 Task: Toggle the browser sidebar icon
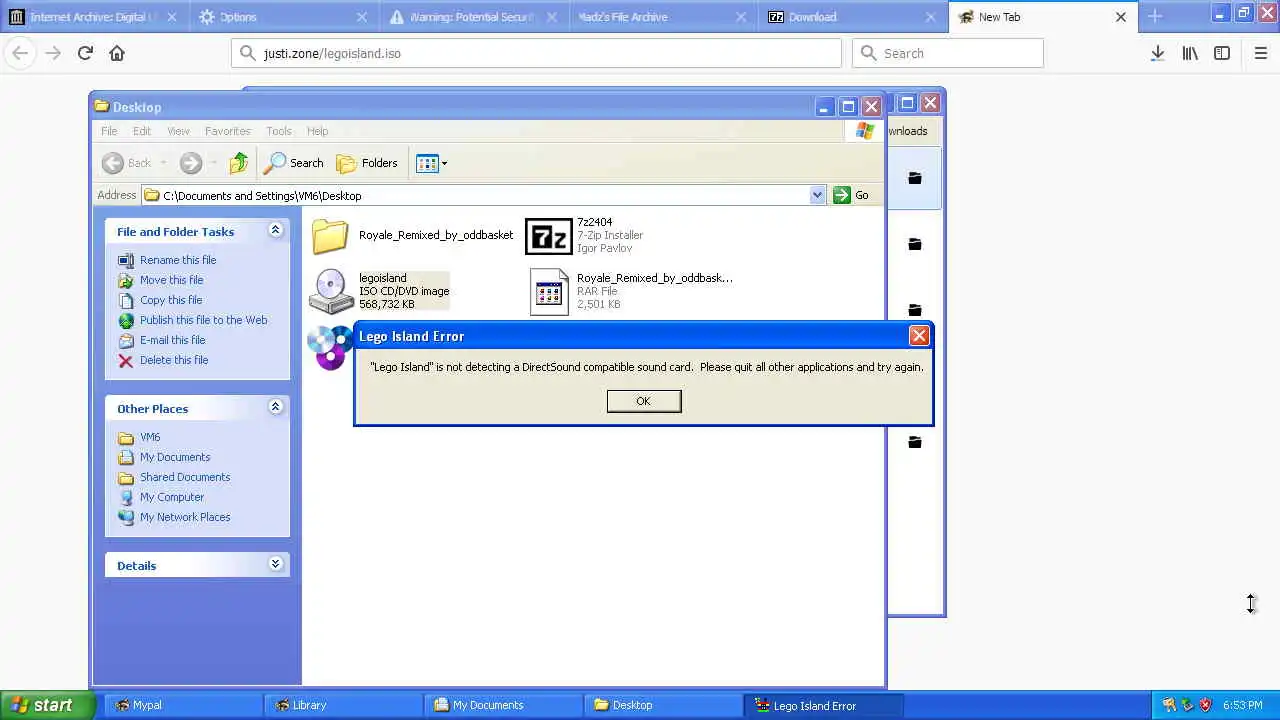1222,53
